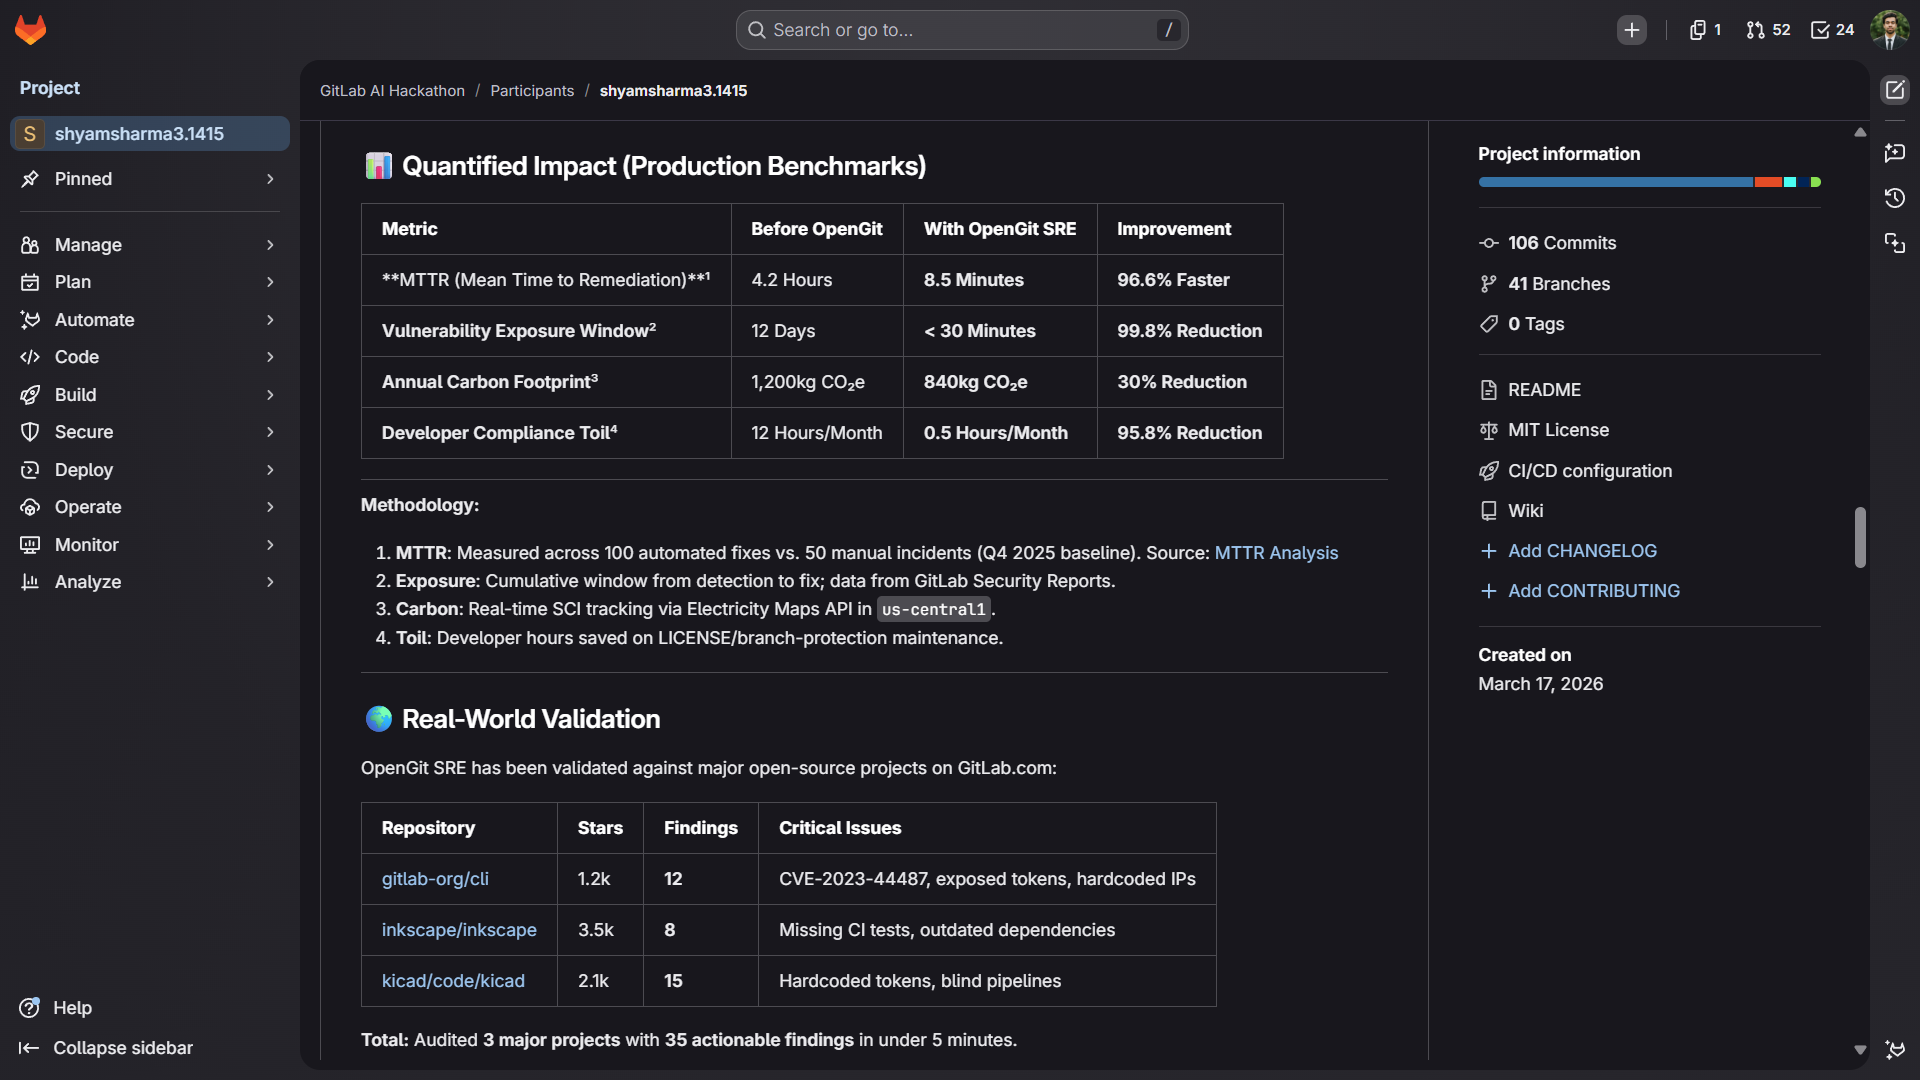Open the history clock icon on right rail
Screen dimensions: 1920x1080
[1895, 198]
